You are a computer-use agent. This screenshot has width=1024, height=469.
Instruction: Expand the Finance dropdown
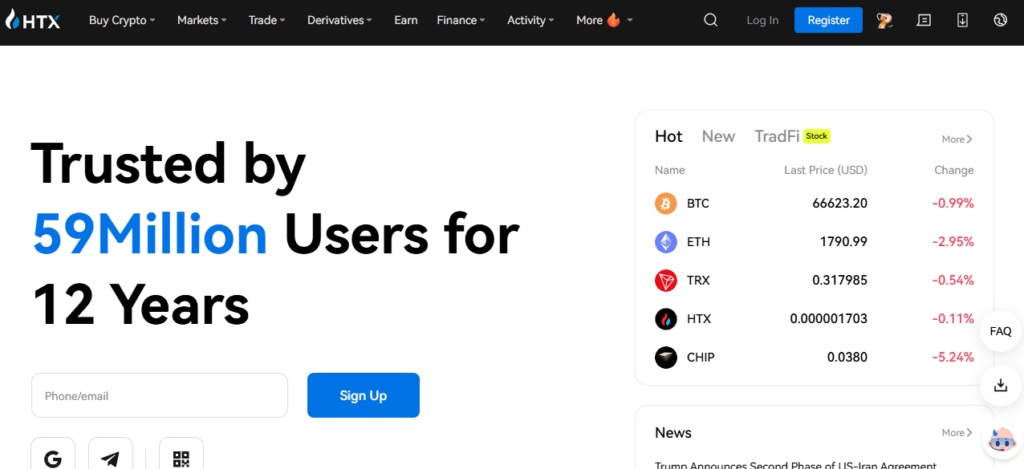461,20
